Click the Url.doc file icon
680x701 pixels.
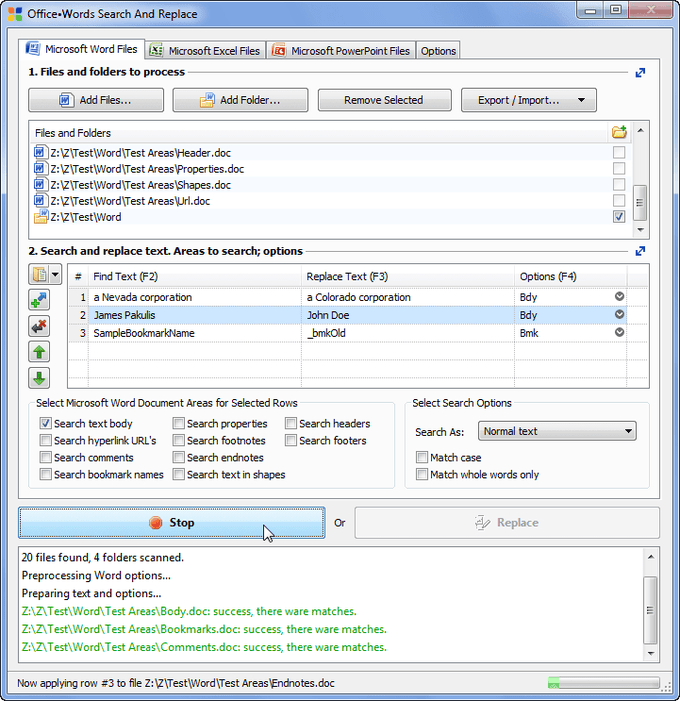tap(40, 201)
